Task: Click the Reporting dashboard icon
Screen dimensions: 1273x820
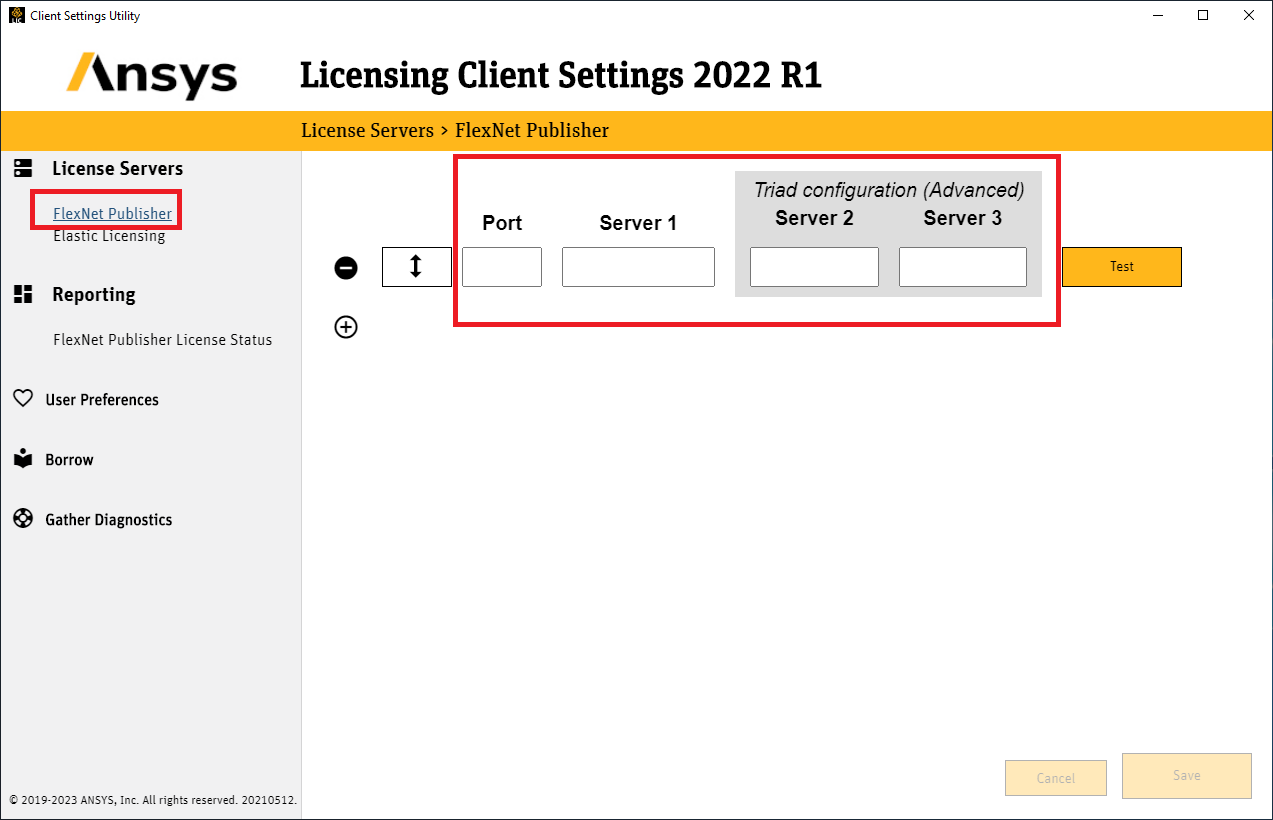Action: (23, 294)
